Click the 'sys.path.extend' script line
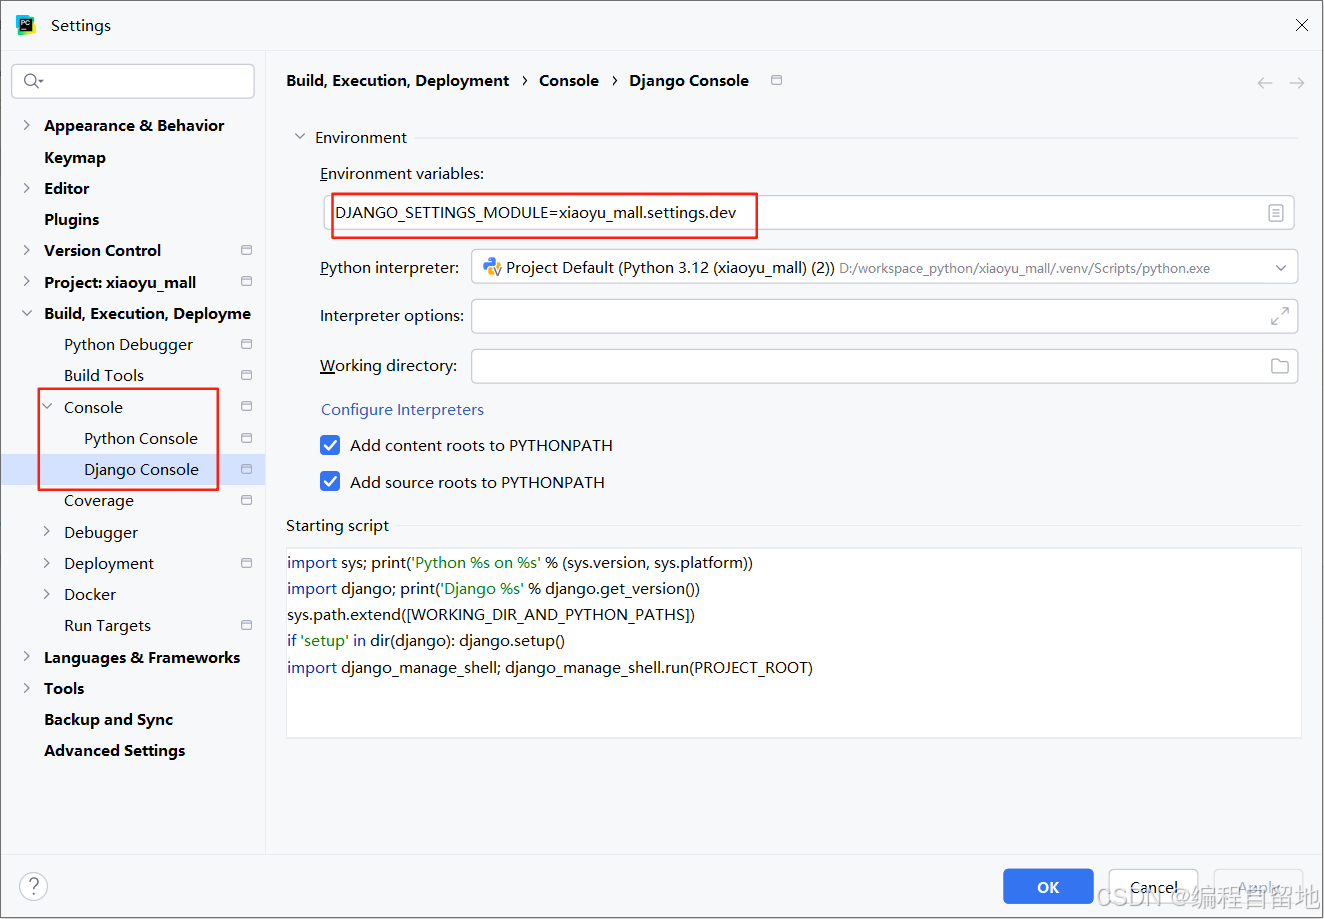Screen dimensions: 1324x919 491,614
